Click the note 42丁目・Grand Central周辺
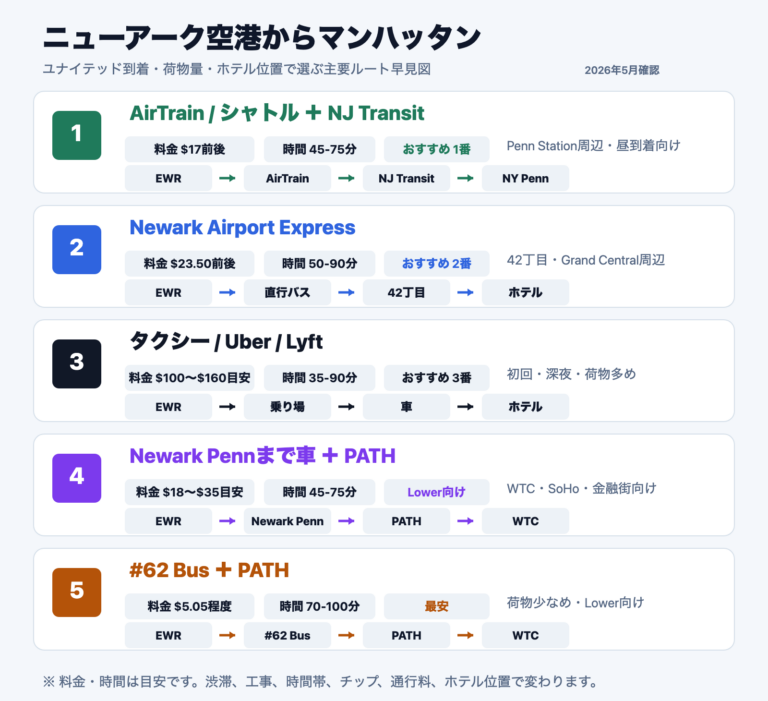Image resolution: width=768 pixels, height=701 pixels. [x=586, y=260]
